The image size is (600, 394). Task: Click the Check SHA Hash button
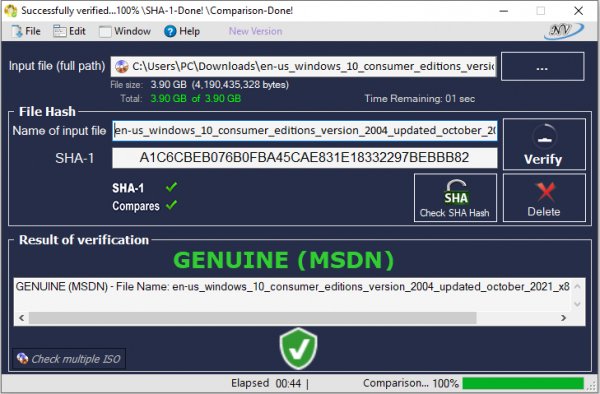pyautogui.click(x=455, y=198)
